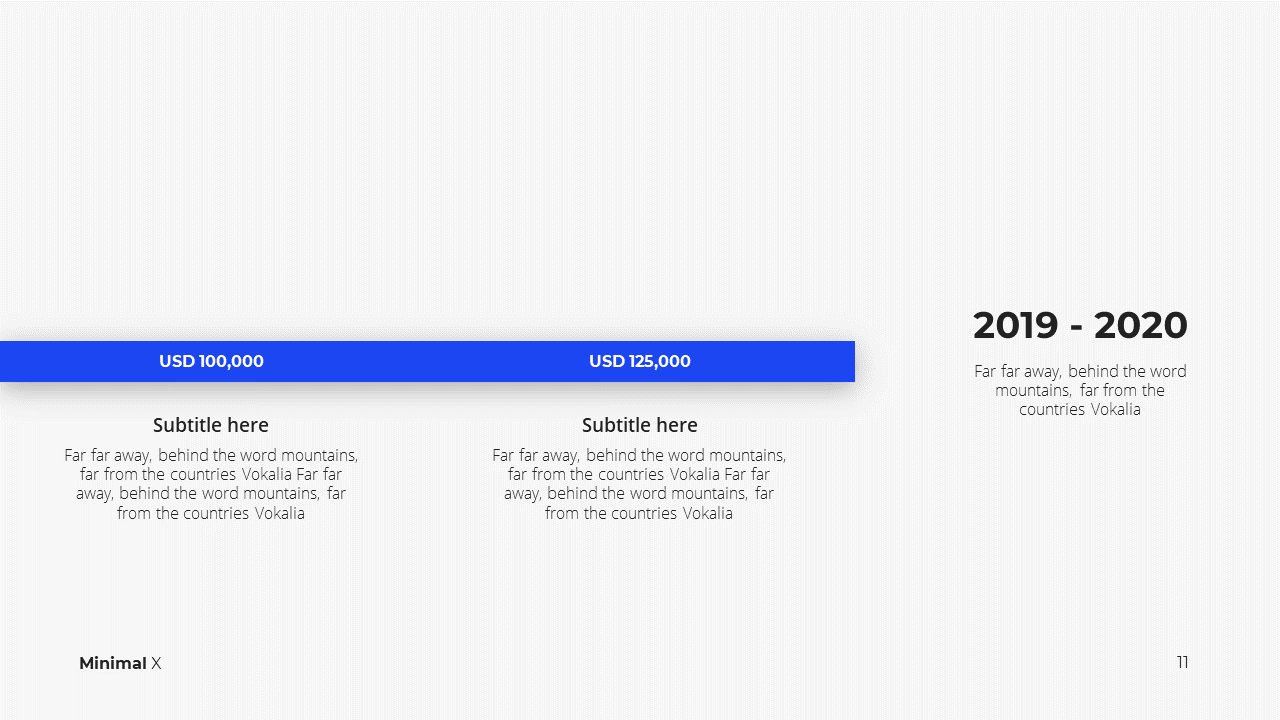Select the paragraph under the left subtitle
This screenshot has width=1280, height=720.
211,484
